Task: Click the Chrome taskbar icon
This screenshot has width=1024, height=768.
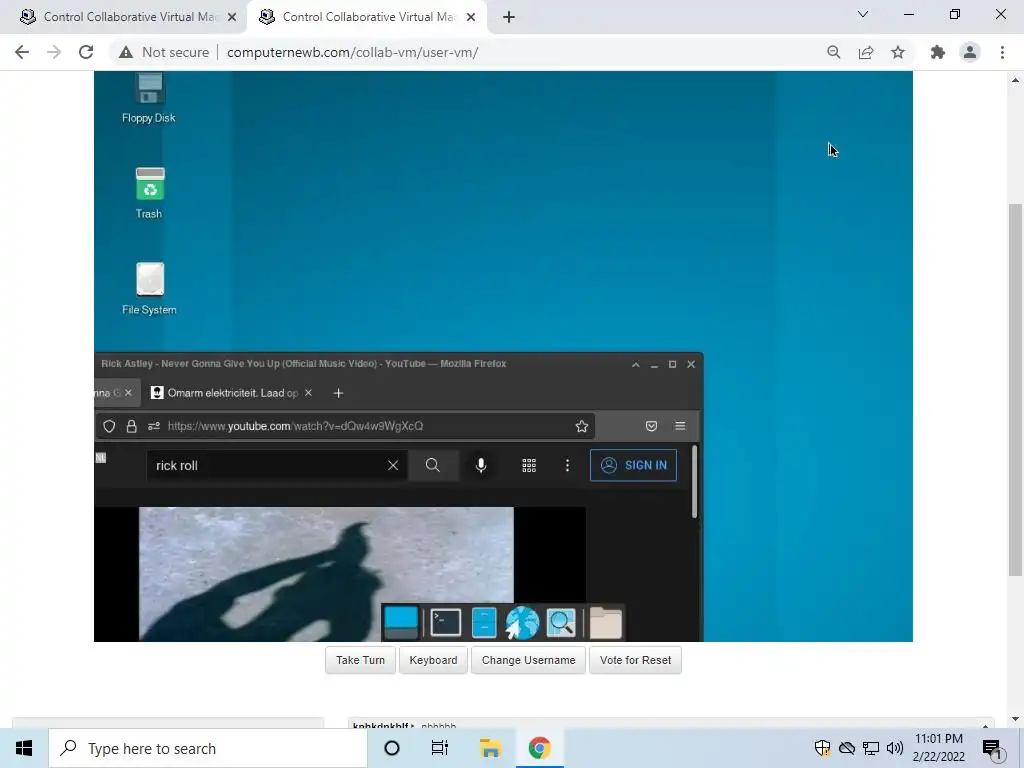Action: 539,748
